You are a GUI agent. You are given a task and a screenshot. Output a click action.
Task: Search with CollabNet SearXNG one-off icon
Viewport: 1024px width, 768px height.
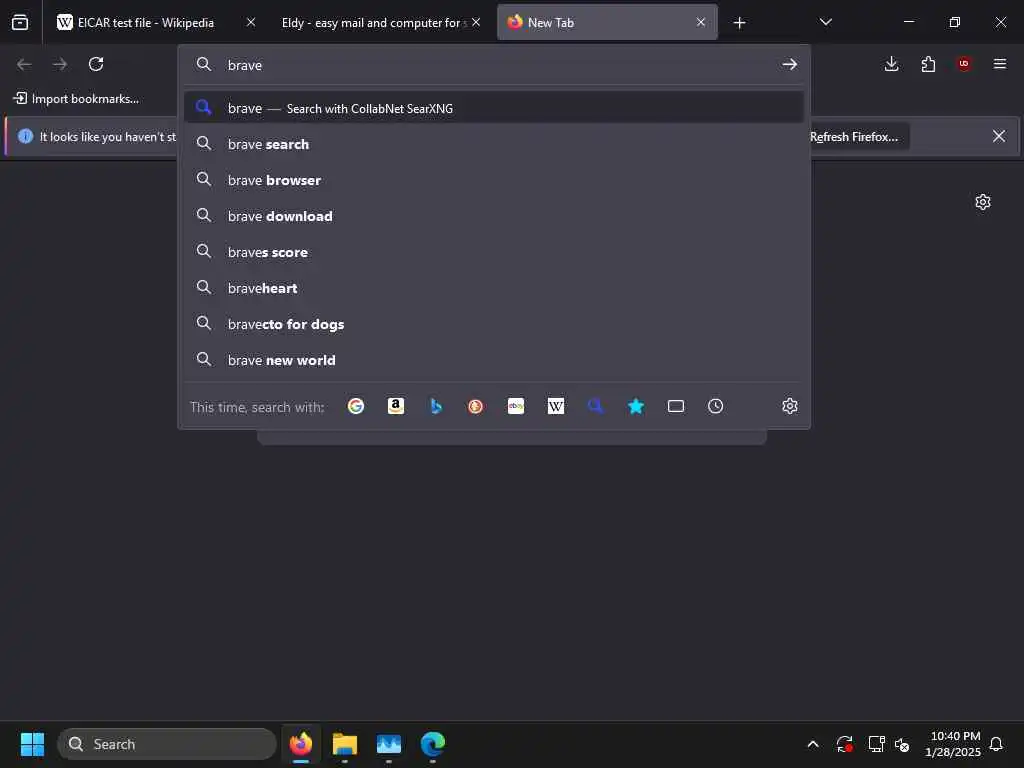[596, 406]
